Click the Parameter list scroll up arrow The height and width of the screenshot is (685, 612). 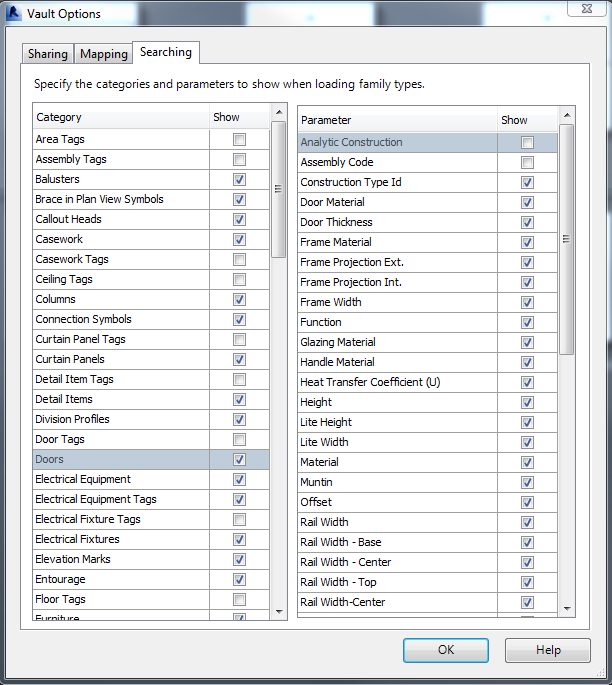click(567, 115)
